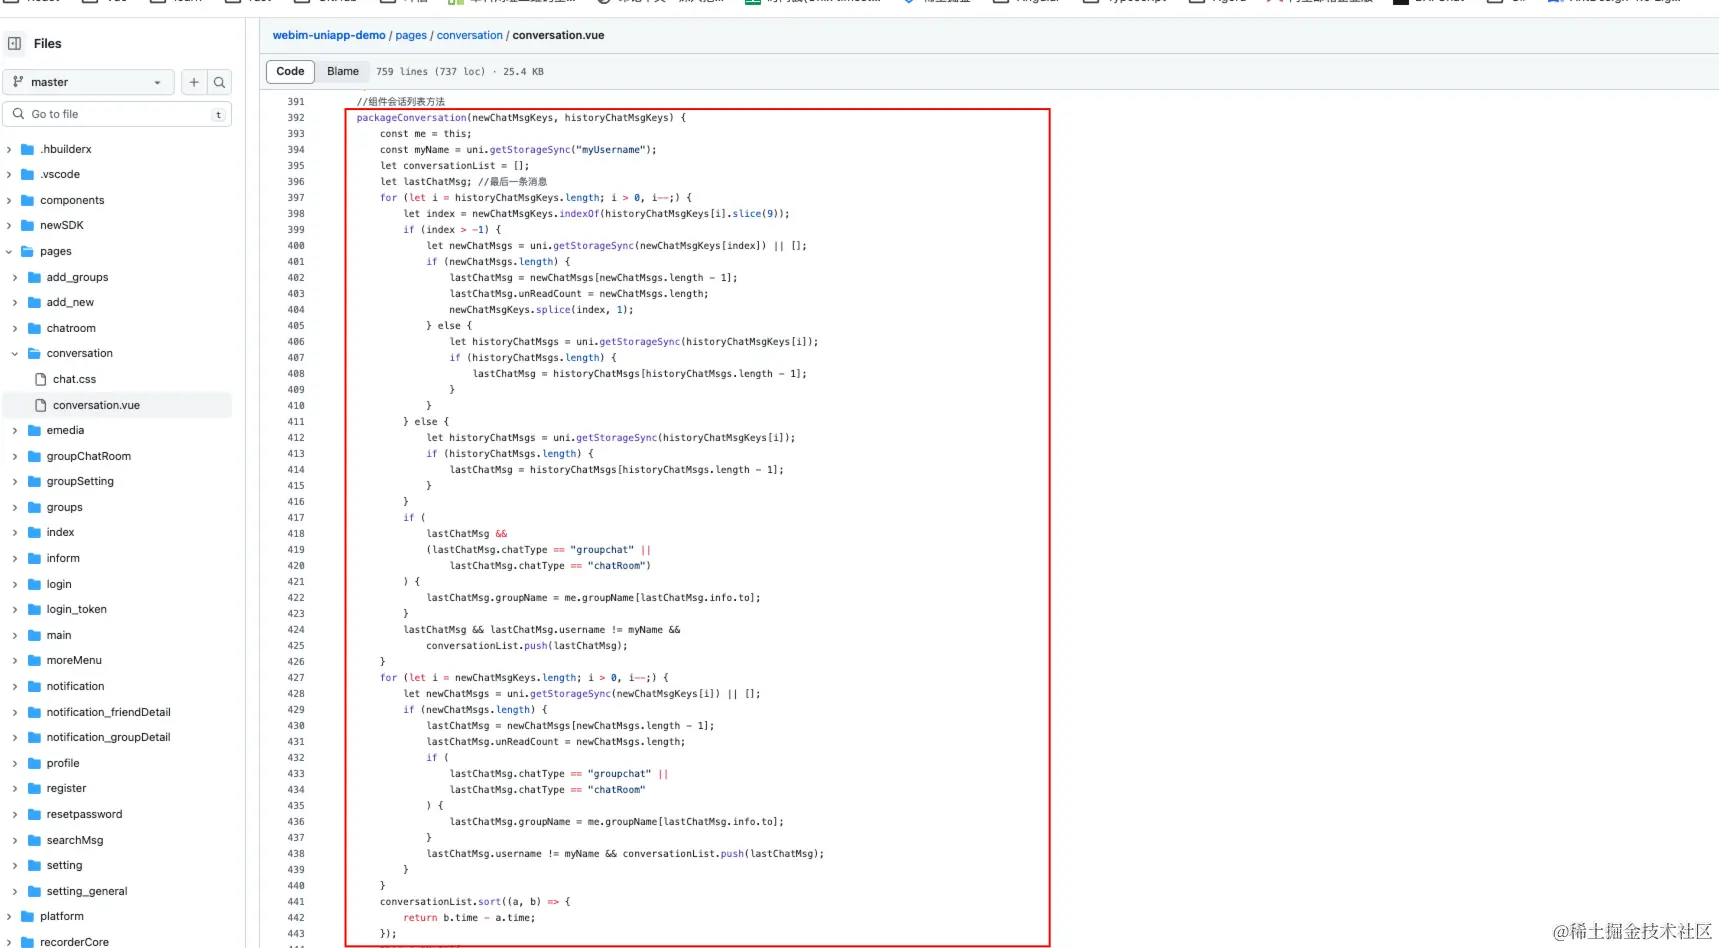Click the notification folder icon

34,686
